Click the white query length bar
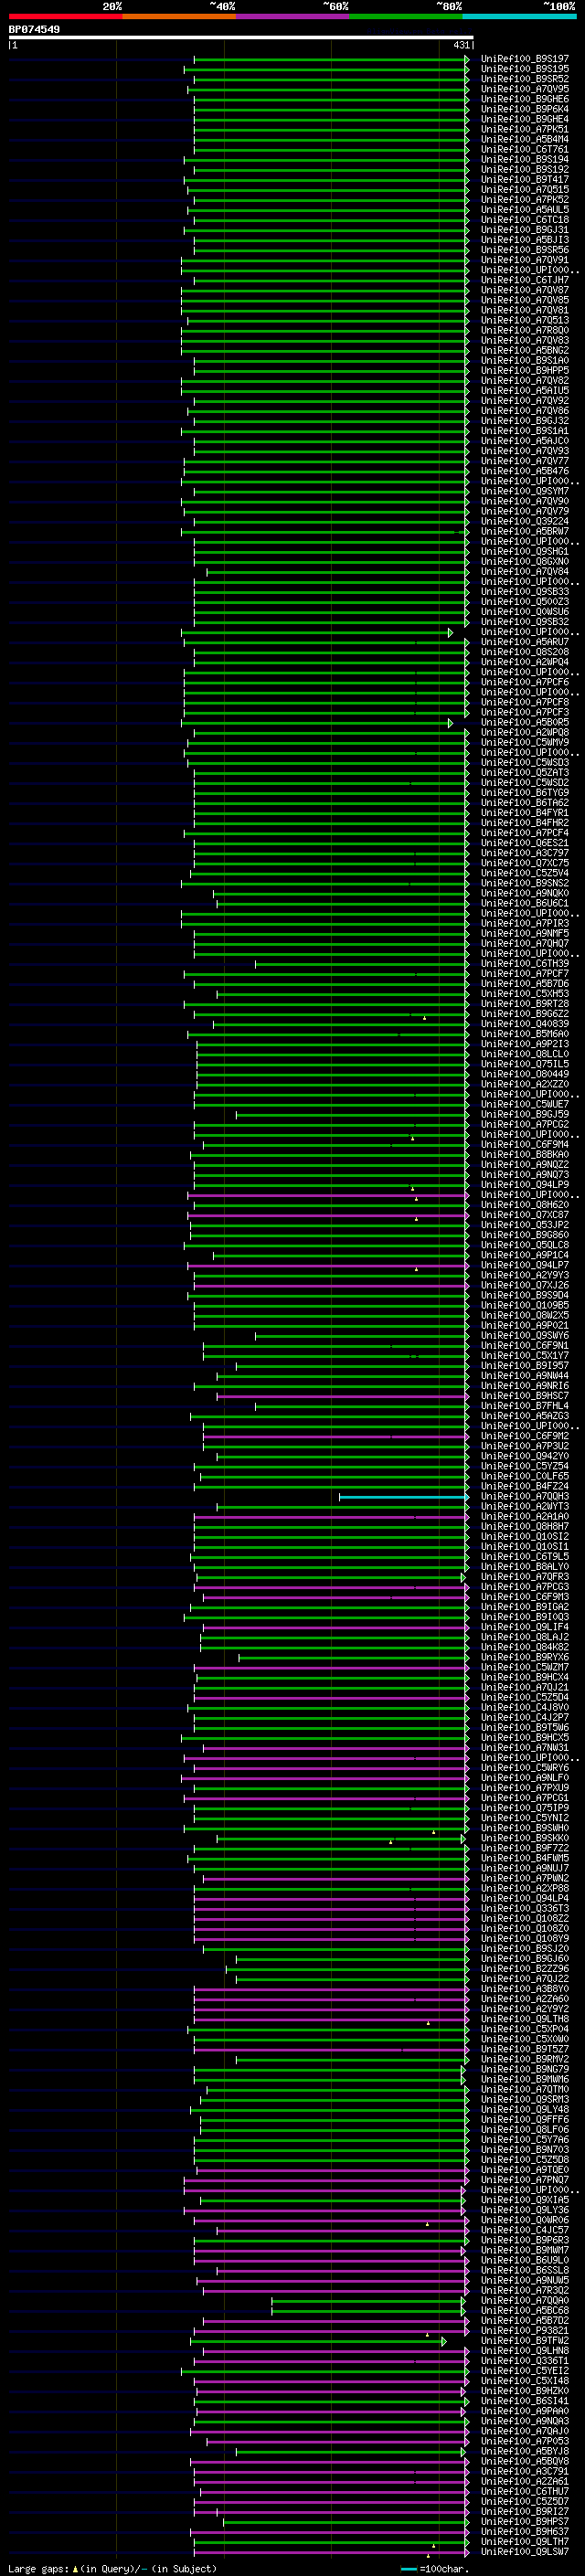Screen dimensions: 585x2576 pyautogui.click(x=241, y=38)
